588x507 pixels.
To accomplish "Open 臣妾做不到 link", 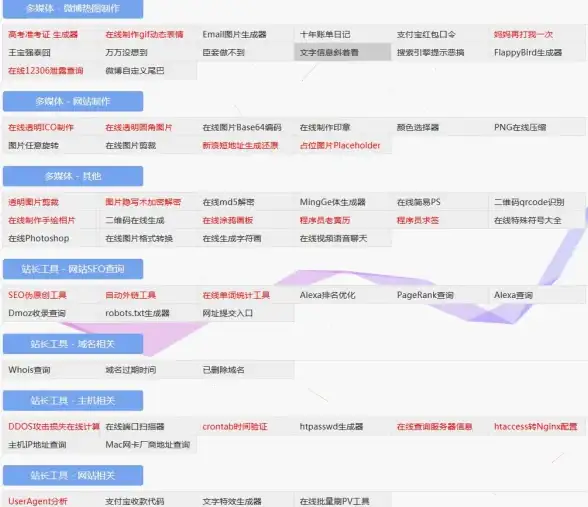I will tap(224, 52).
